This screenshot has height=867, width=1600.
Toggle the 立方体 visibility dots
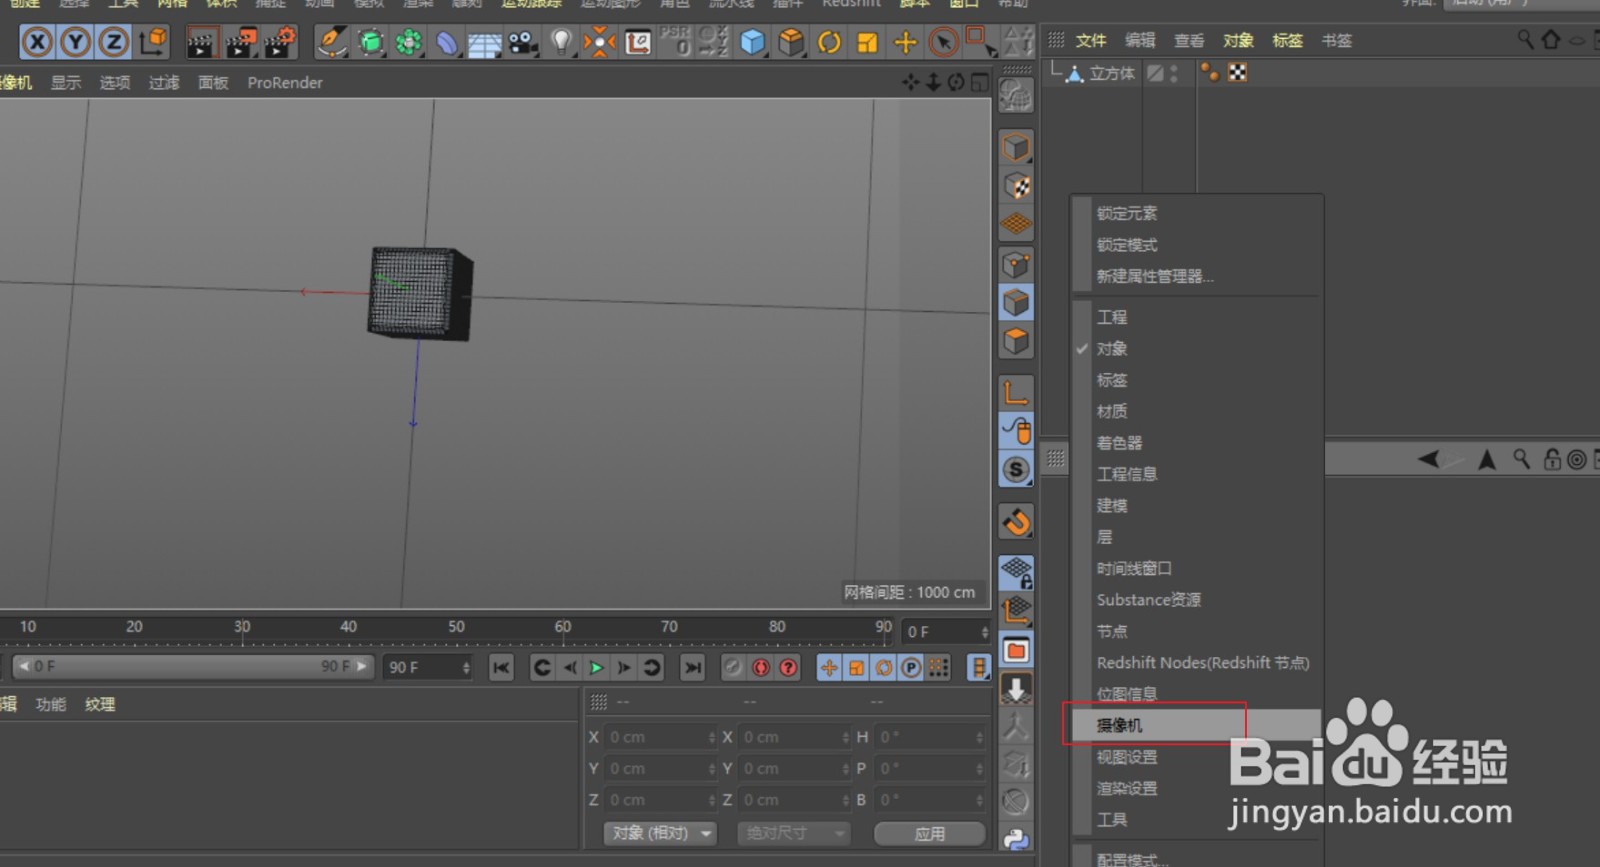(1174, 73)
